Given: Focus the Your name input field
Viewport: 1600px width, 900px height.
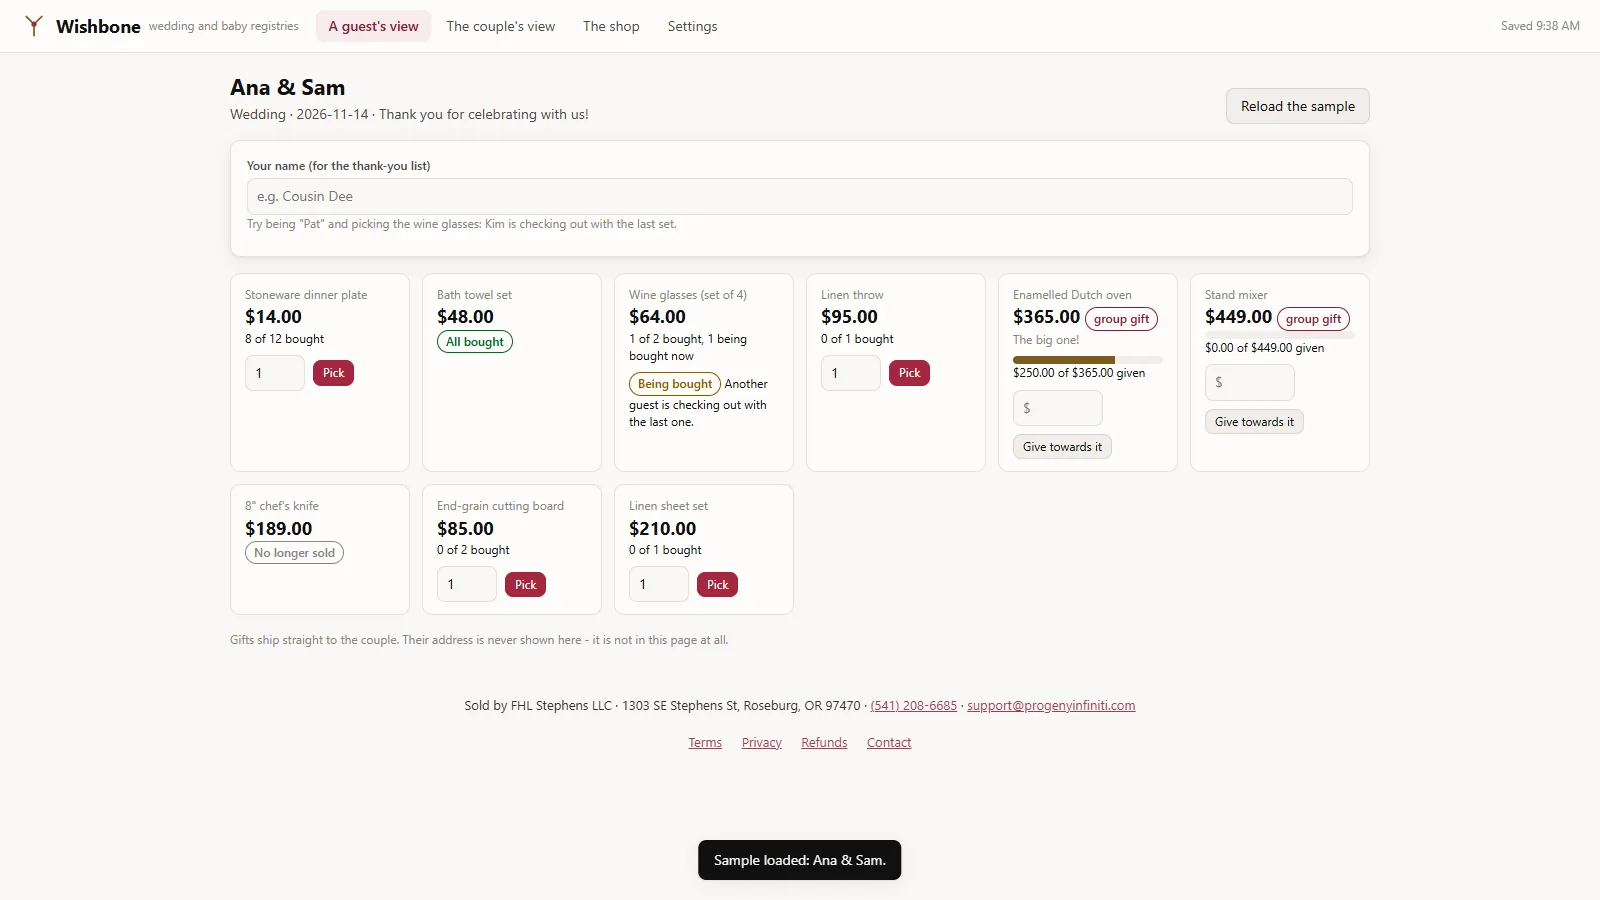Looking at the screenshot, I should (800, 196).
